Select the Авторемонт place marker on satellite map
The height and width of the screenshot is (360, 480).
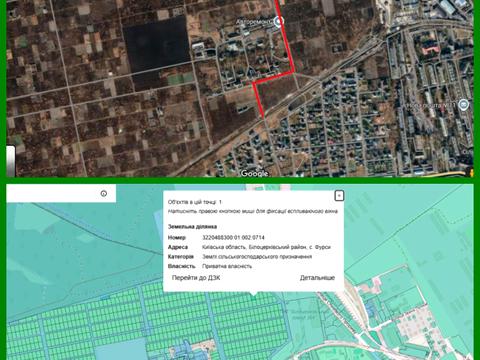[x=278, y=22]
